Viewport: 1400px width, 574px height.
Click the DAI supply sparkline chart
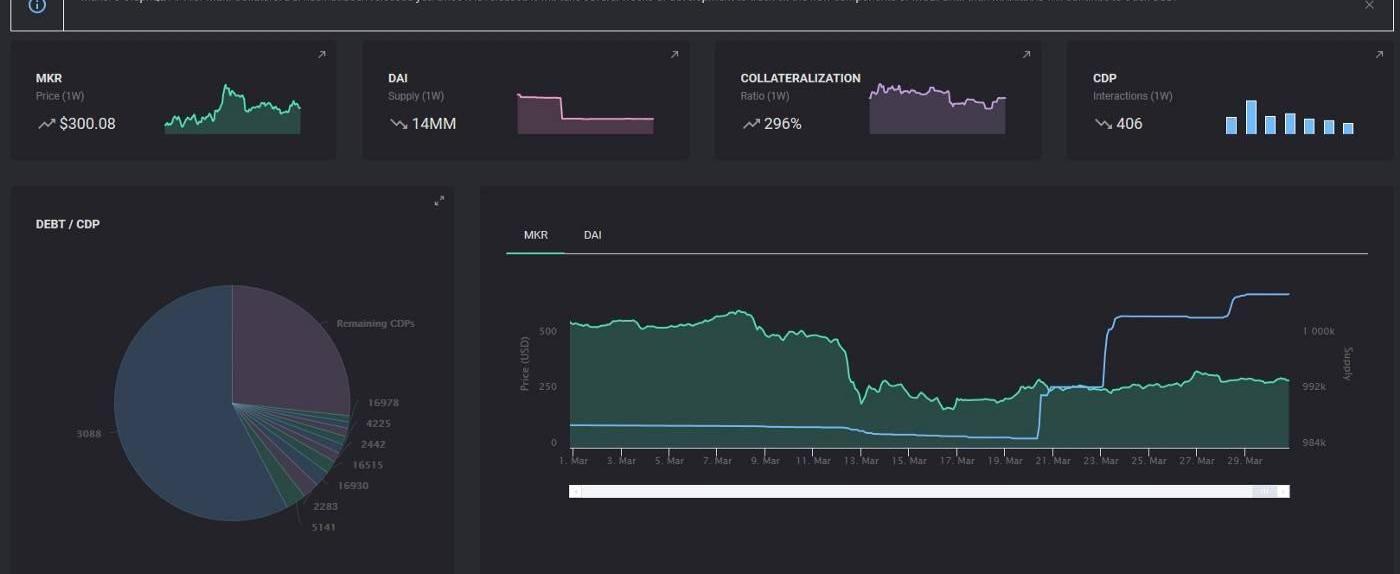point(585,113)
